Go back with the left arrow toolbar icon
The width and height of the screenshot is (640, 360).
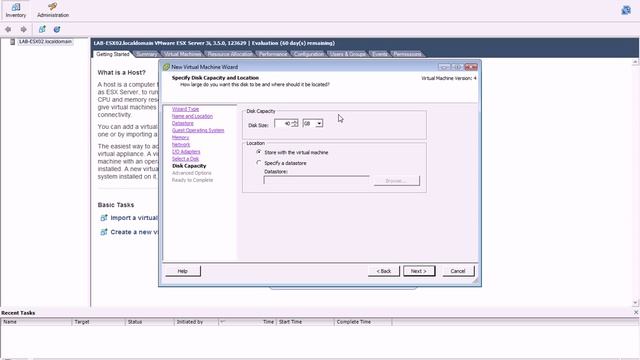(x=8, y=29)
